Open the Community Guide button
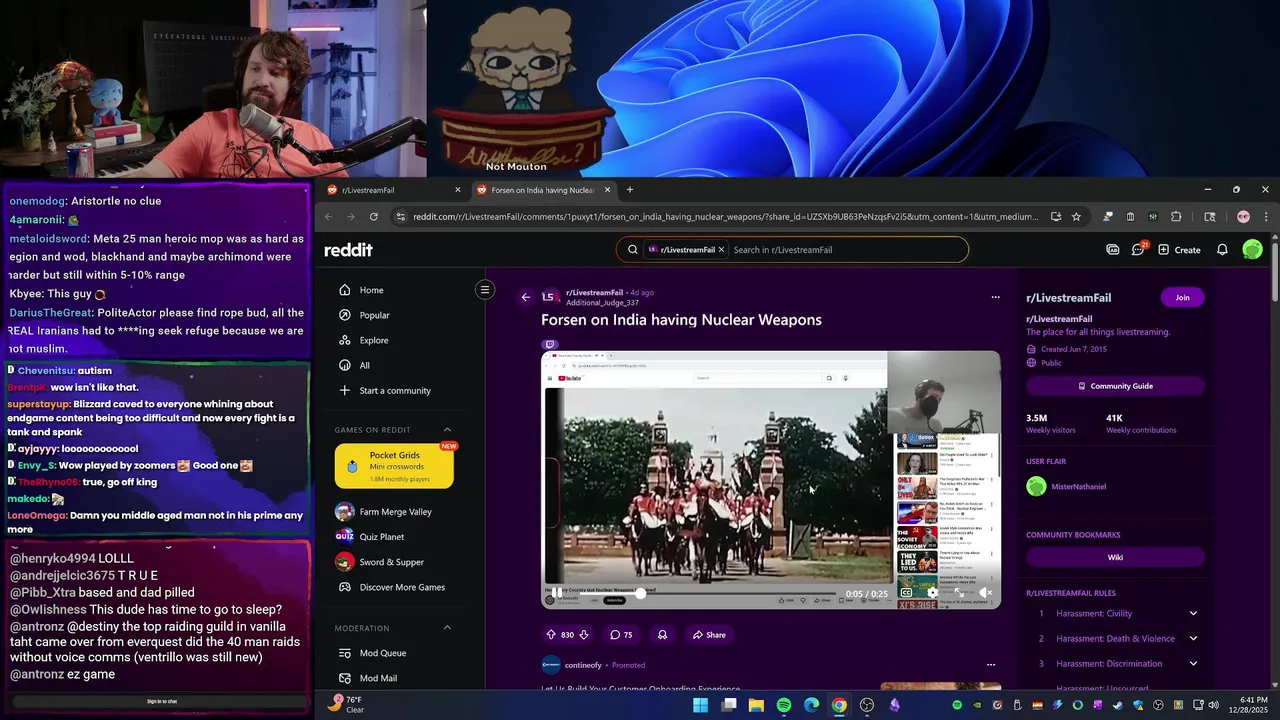 [x=1115, y=386]
